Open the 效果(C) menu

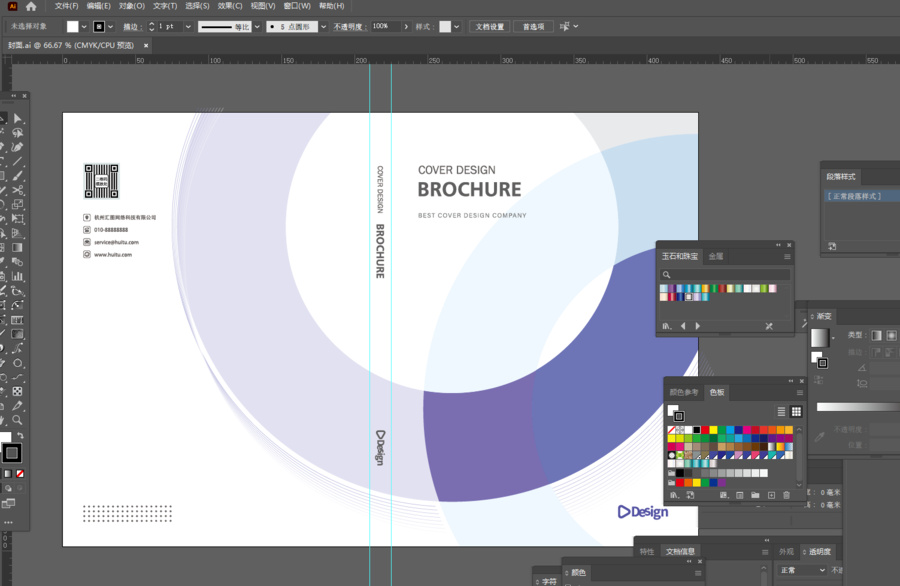tap(230, 6)
